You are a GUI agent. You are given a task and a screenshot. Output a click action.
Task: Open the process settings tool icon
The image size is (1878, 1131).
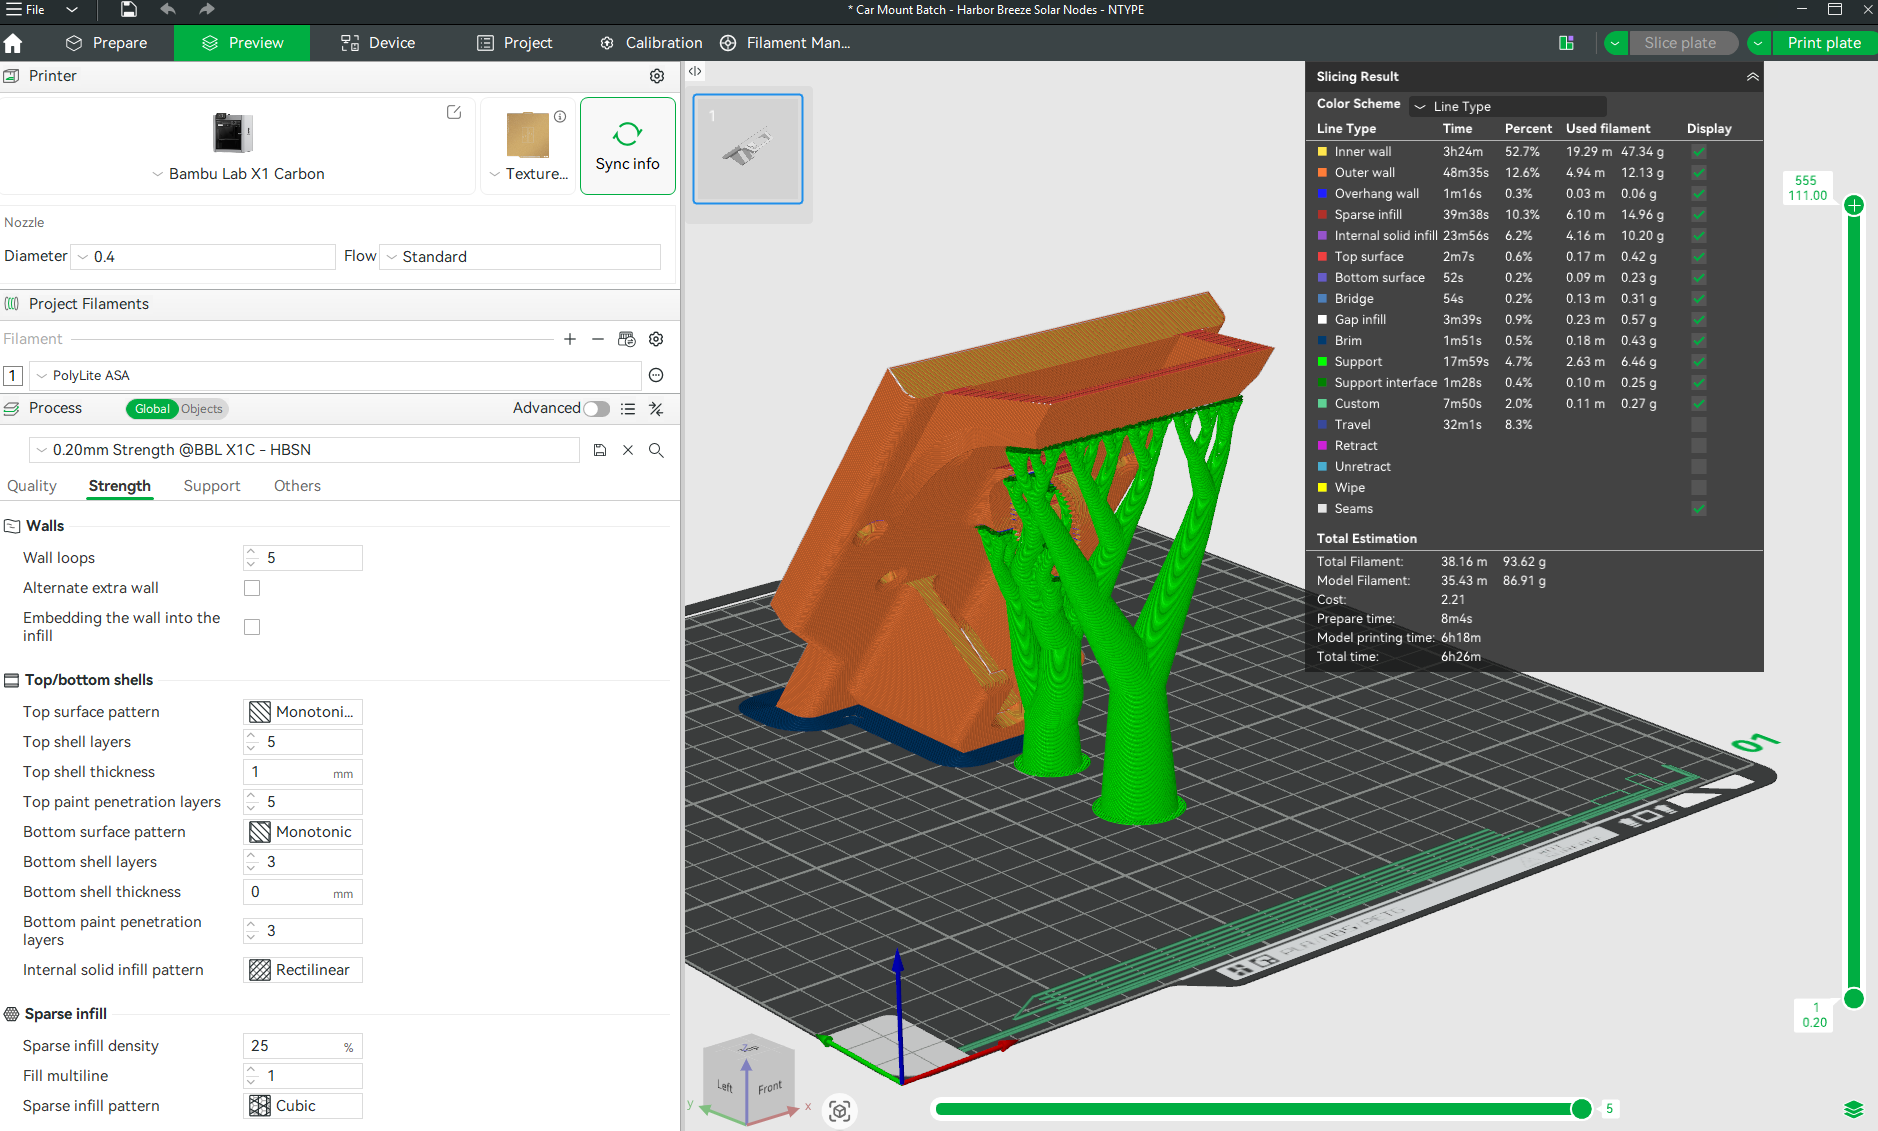(x=656, y=408)
